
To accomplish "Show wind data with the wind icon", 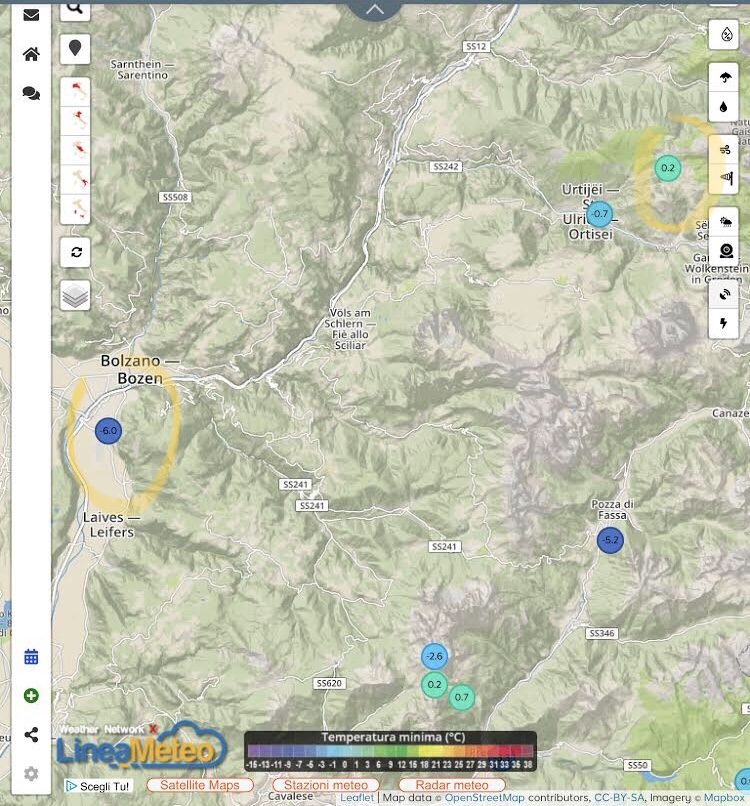I will 725,149.
